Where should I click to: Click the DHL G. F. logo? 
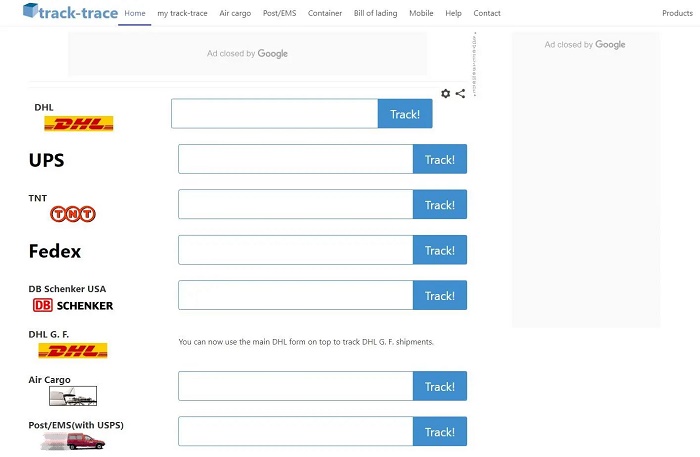click(73, 350)
